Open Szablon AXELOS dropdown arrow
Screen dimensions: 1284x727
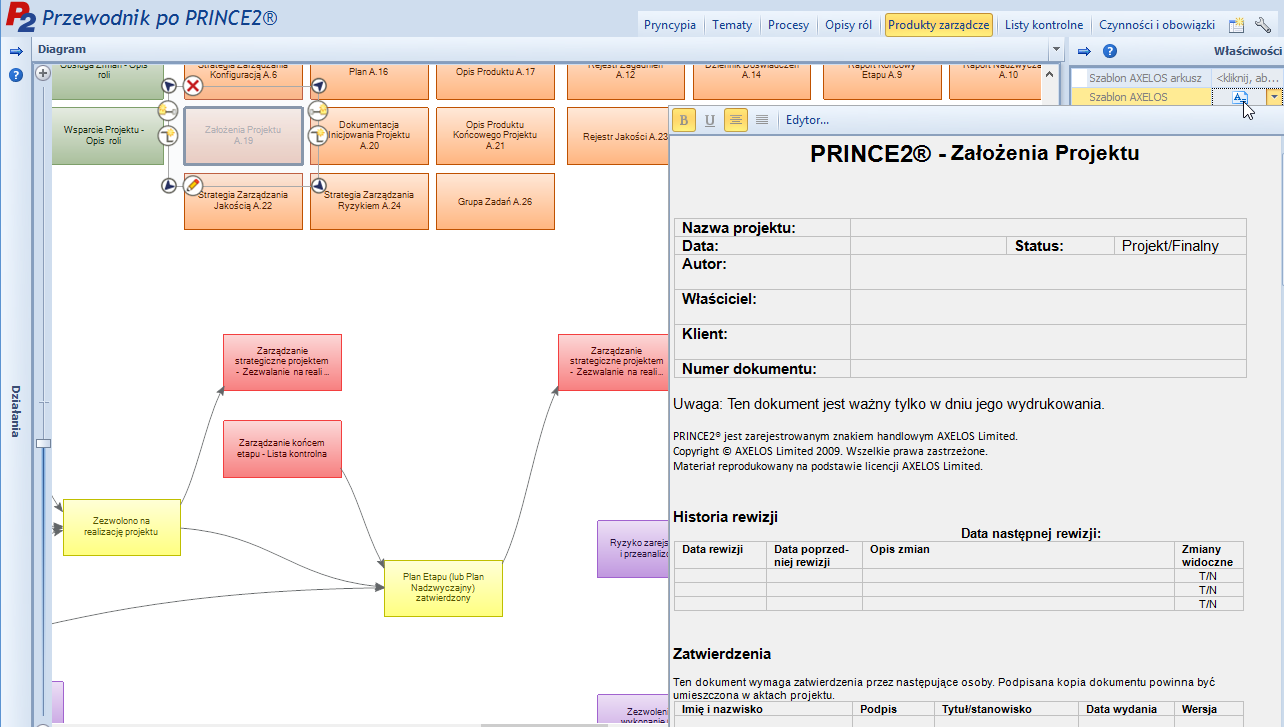tap(1274, 97)
